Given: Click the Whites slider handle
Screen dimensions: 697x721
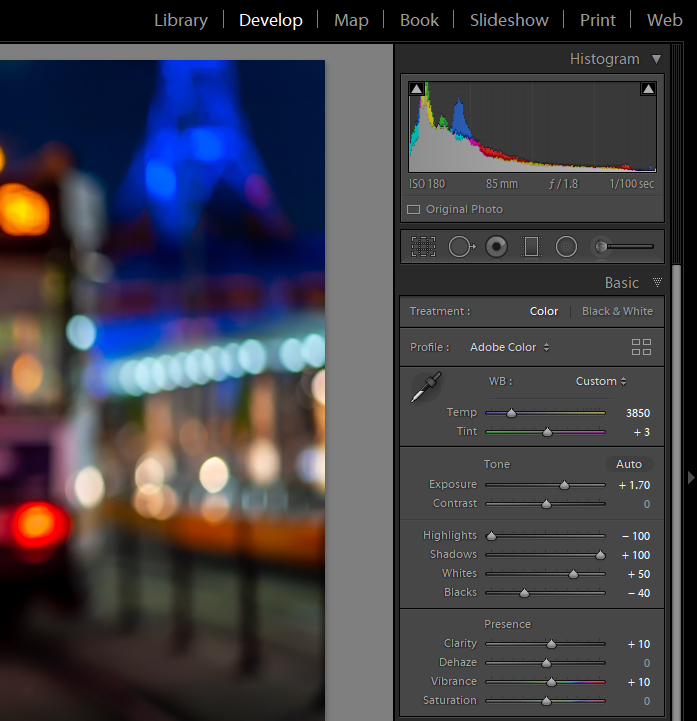Looking at the screenshot, I should 573,574.
